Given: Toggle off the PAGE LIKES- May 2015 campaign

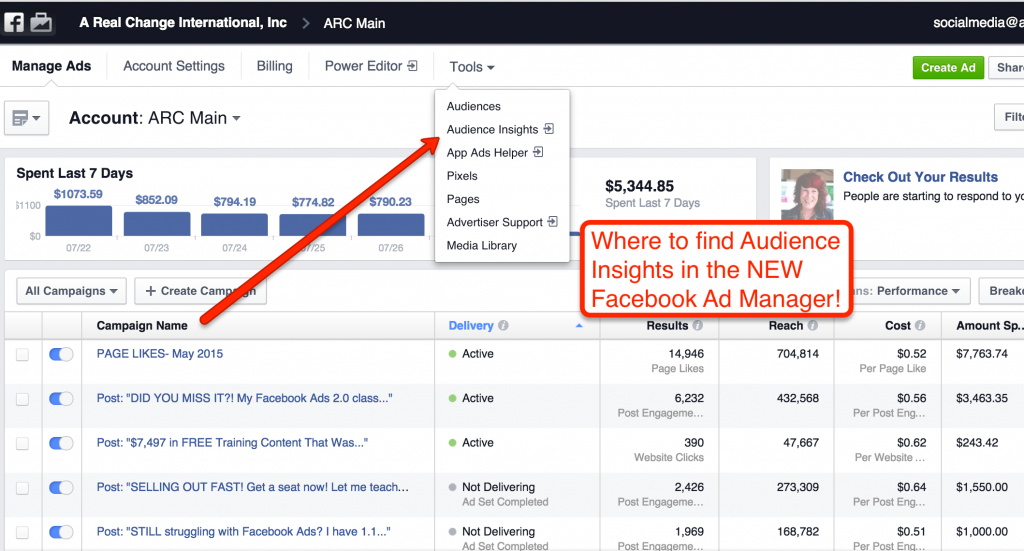Looking at the screenshot, I should 61,354.
